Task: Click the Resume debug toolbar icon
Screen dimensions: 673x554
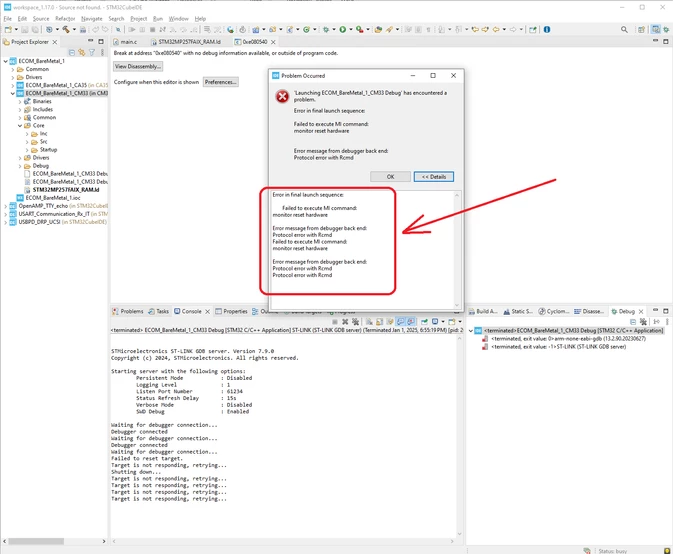Action: pyautogui.click(x=132, y=30)
